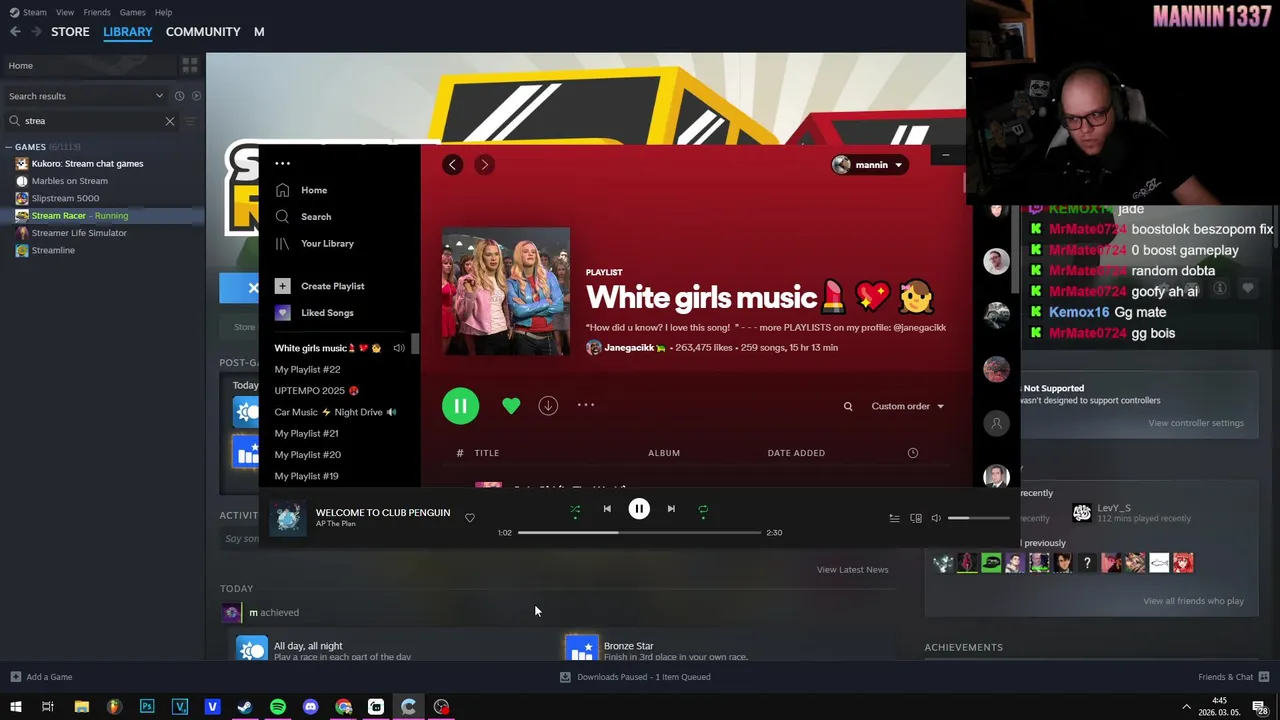Adjust the Spotify volume slider
The width and height of the screenshot is (1280, 720).
tap(978, 518)
